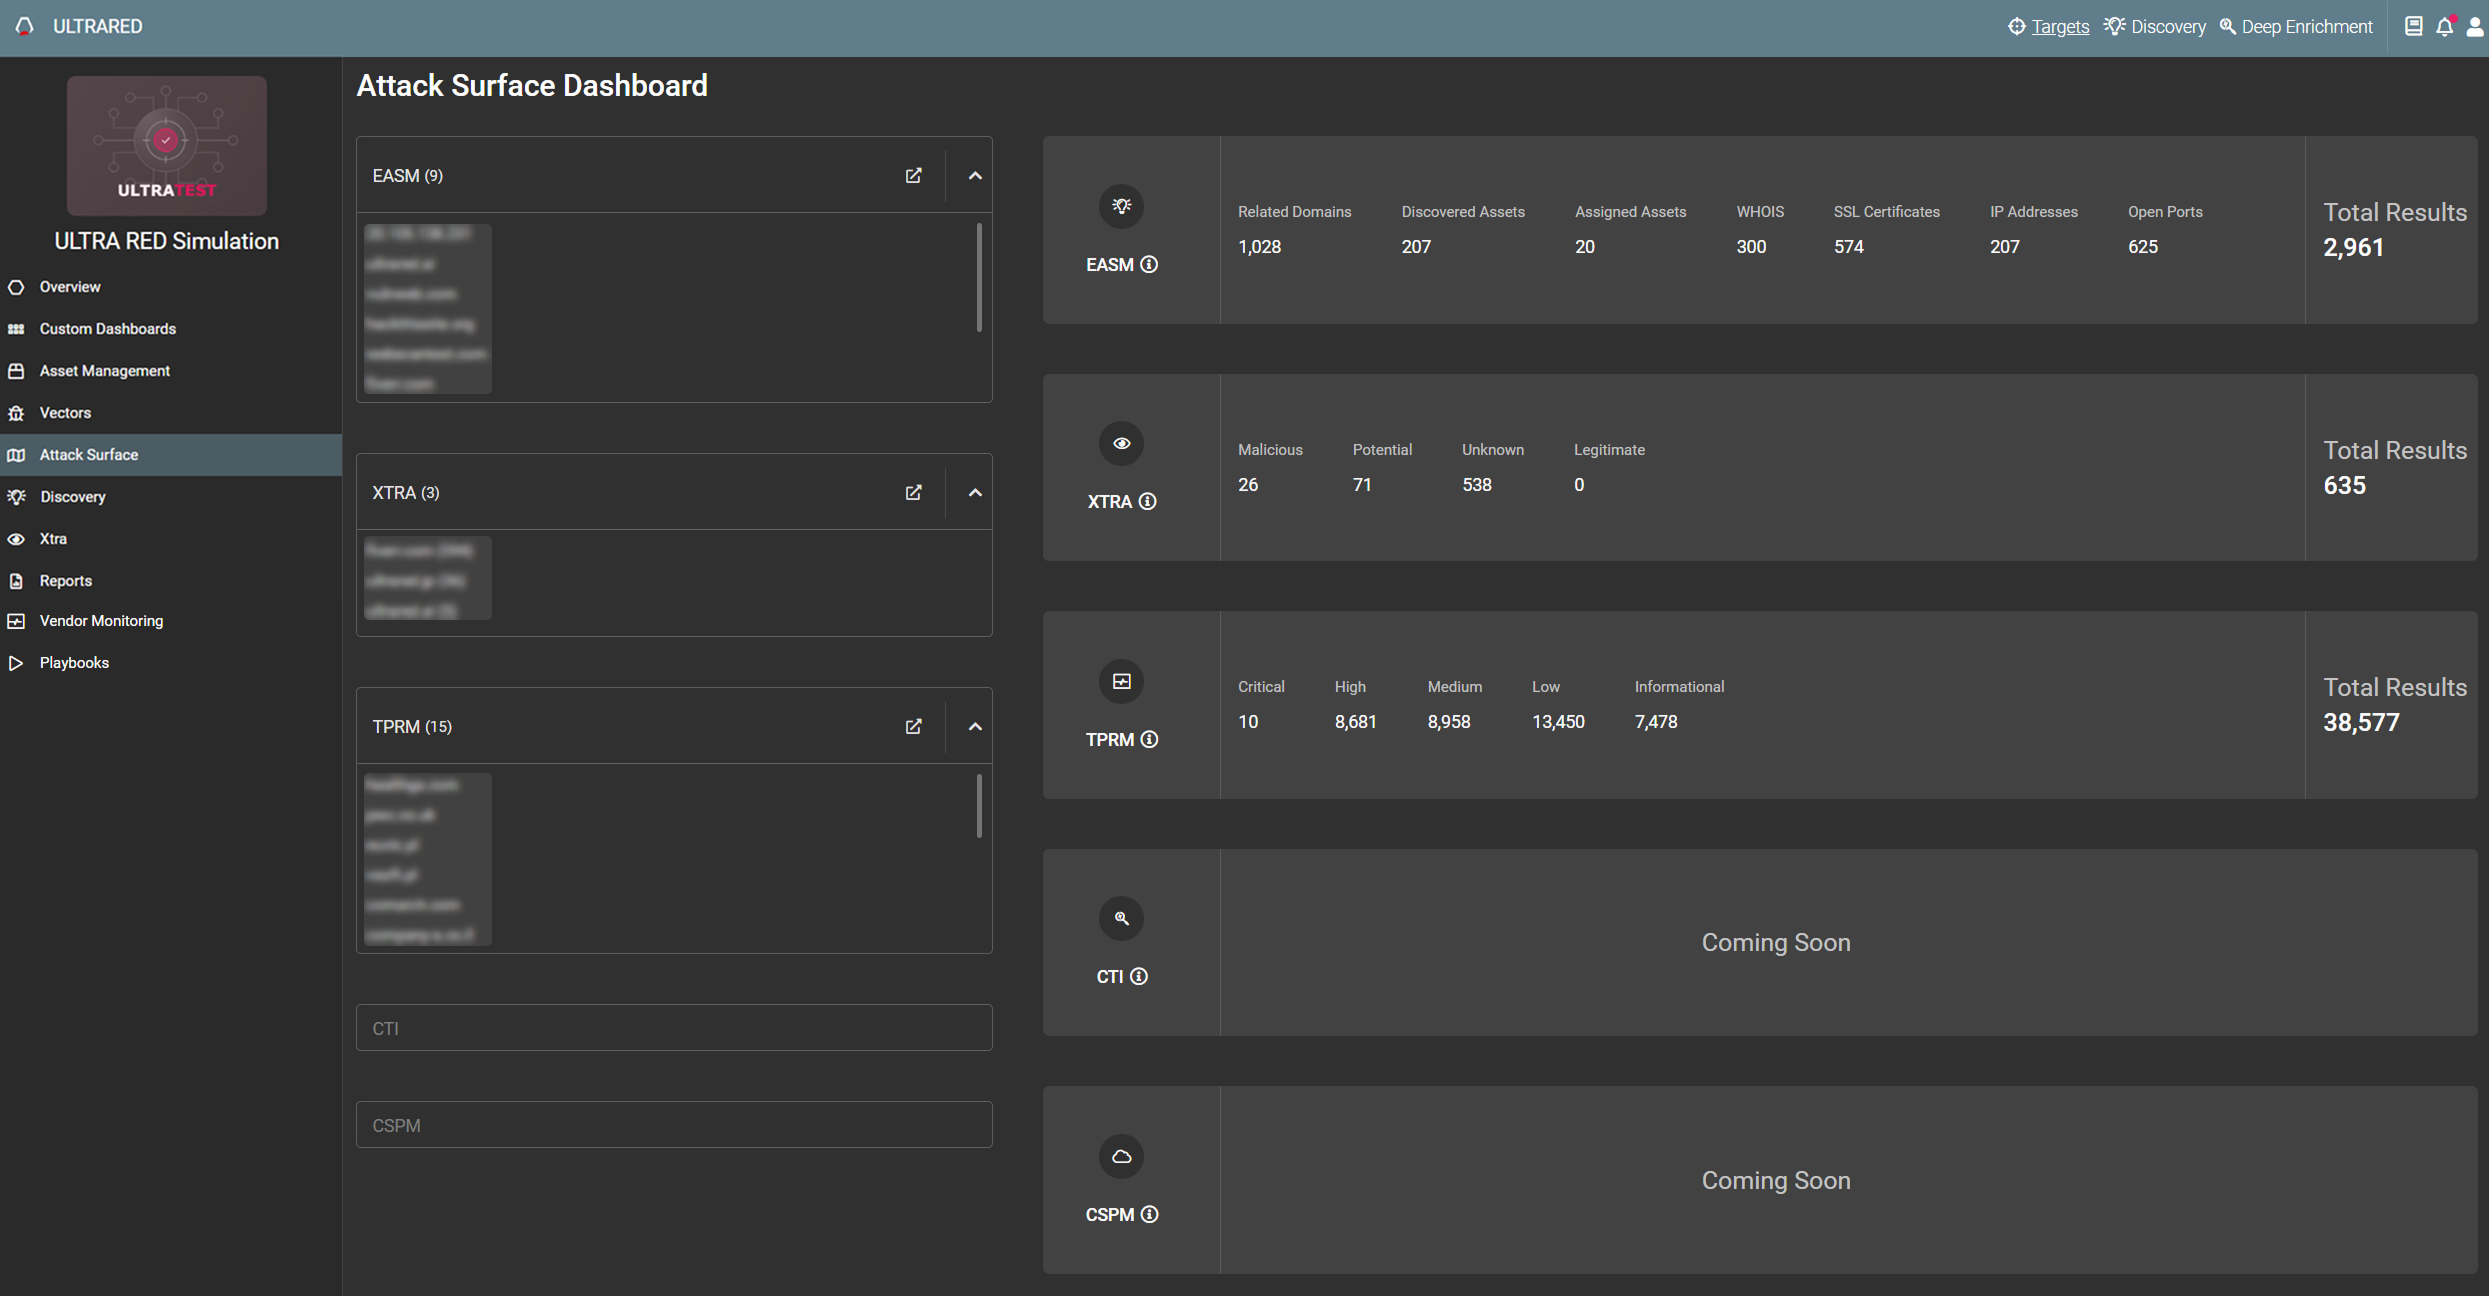The image size is (2489, 1296).
Task: Click the EASM bug circle icon
Action: (x=1121, y=206)
